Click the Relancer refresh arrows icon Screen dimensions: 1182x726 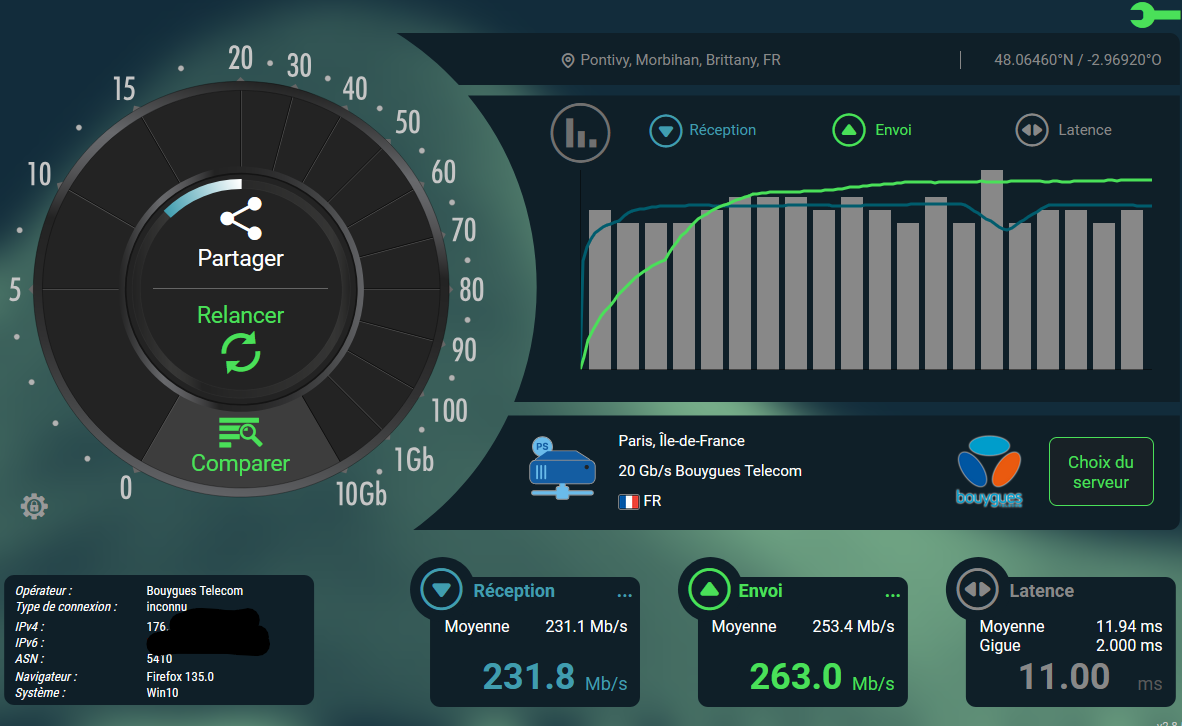(240, 354)
